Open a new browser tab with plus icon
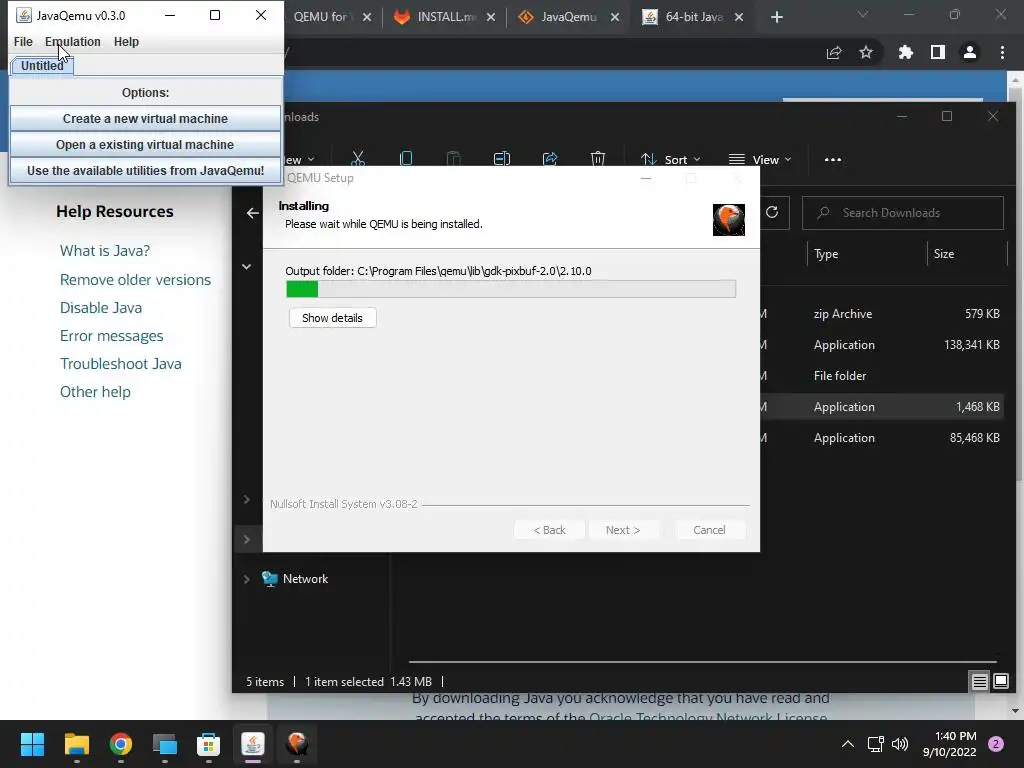This screenshot has width=1024, height=768. coord(776,17)
